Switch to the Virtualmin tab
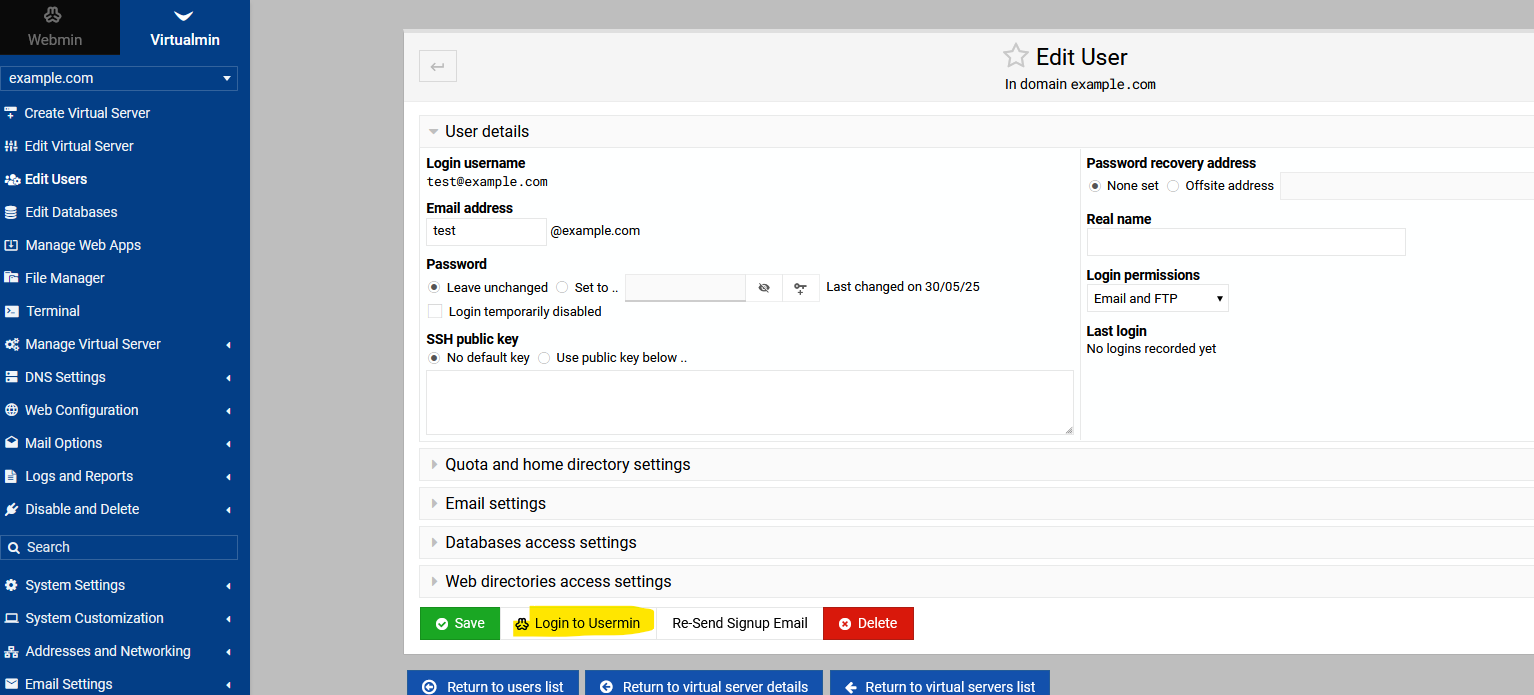Viewport: 1534px width, 695px height. [x=185, y=27]
